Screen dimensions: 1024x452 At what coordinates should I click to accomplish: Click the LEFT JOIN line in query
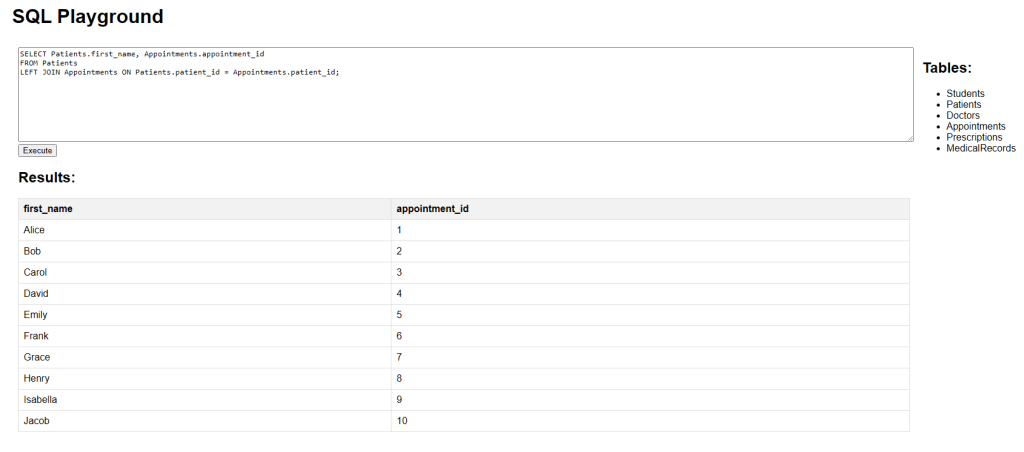point(180,72)
